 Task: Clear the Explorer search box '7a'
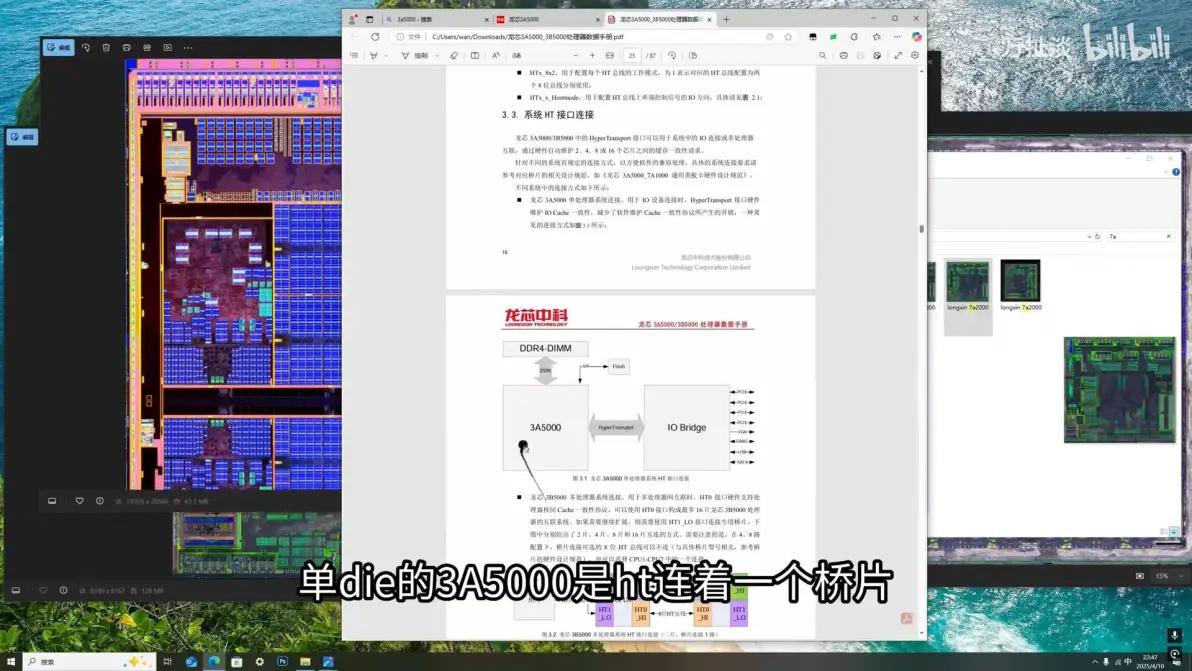(x=1168, y=236)
